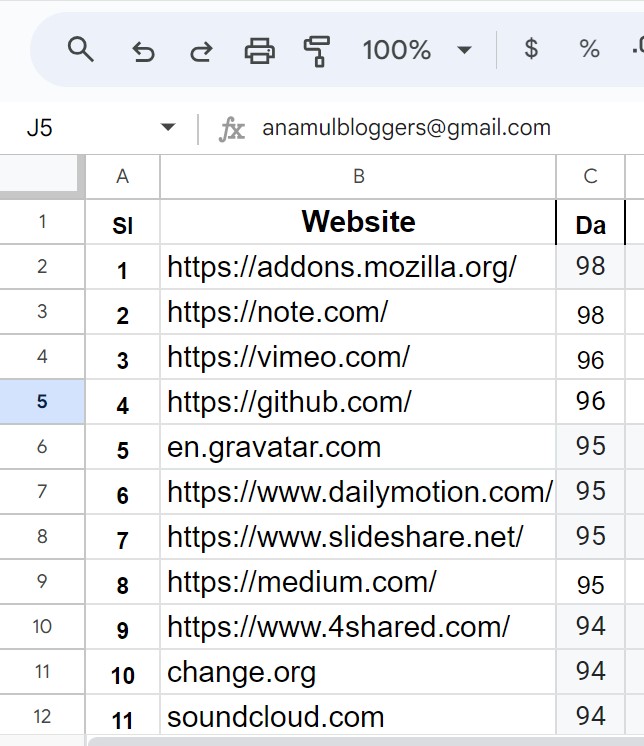Image resolution: width=644 pixels, height=746 pixels.
Task: Print the spreadsheet
Action: click(x=259, y=50)
